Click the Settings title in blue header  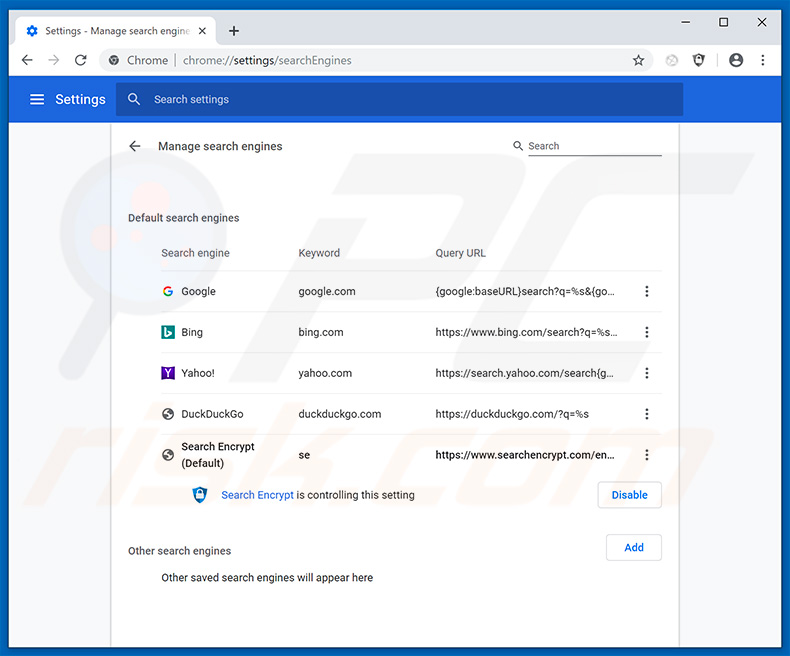pyautogui.click(x=81, y=99)
